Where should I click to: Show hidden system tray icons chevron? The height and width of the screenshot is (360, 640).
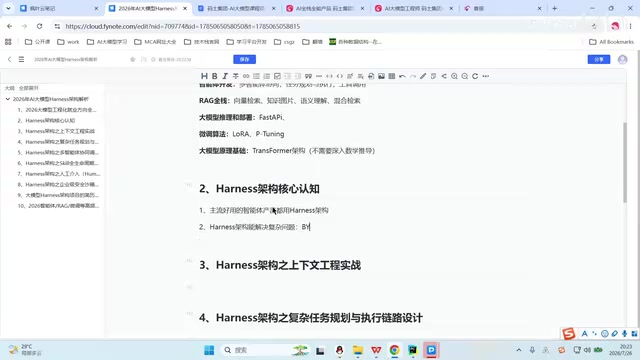(x=519, y=350)
